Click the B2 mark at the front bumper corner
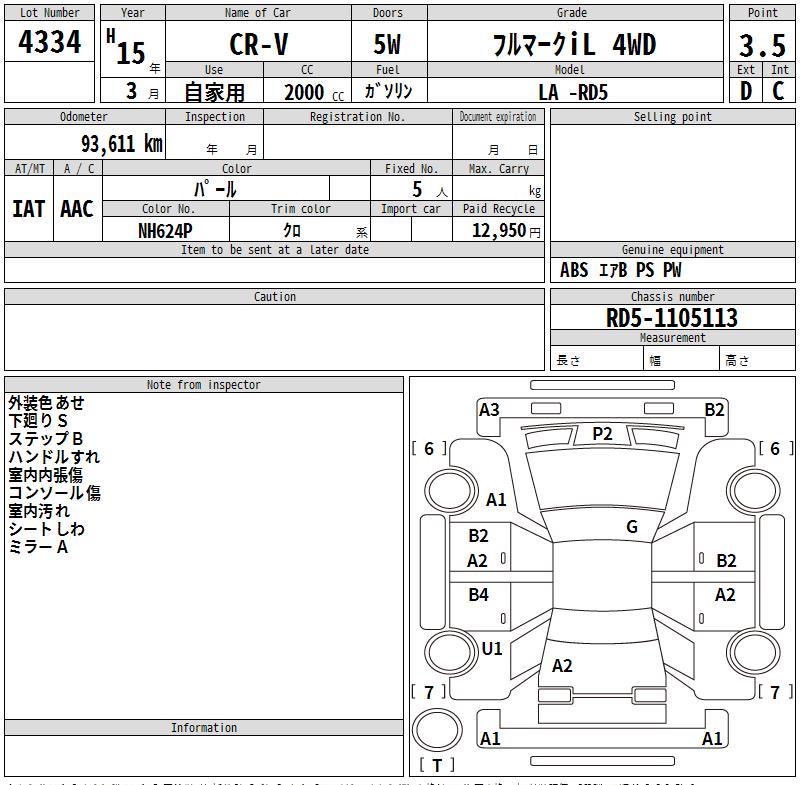801x785 pixels. pos(714,410)
